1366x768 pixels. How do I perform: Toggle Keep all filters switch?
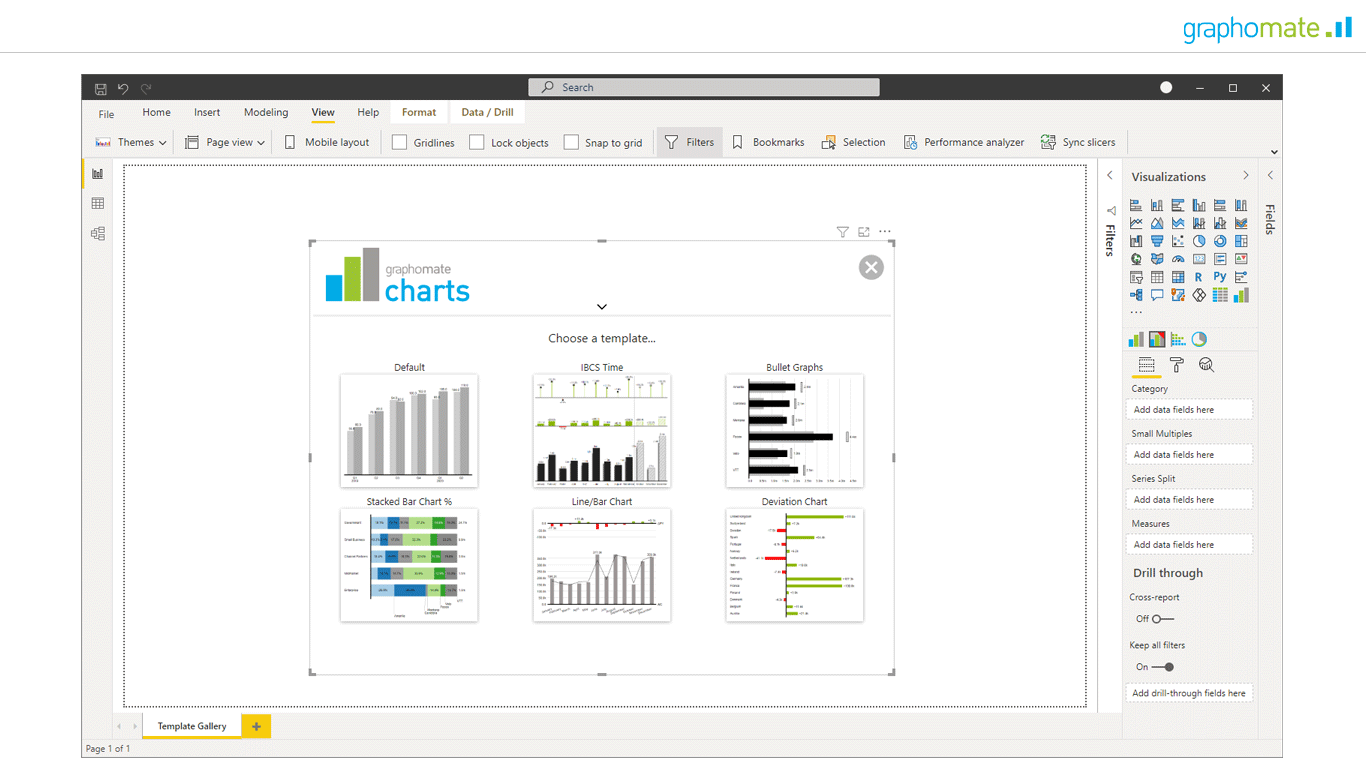pyautogui.click(x=1162, y=667)
